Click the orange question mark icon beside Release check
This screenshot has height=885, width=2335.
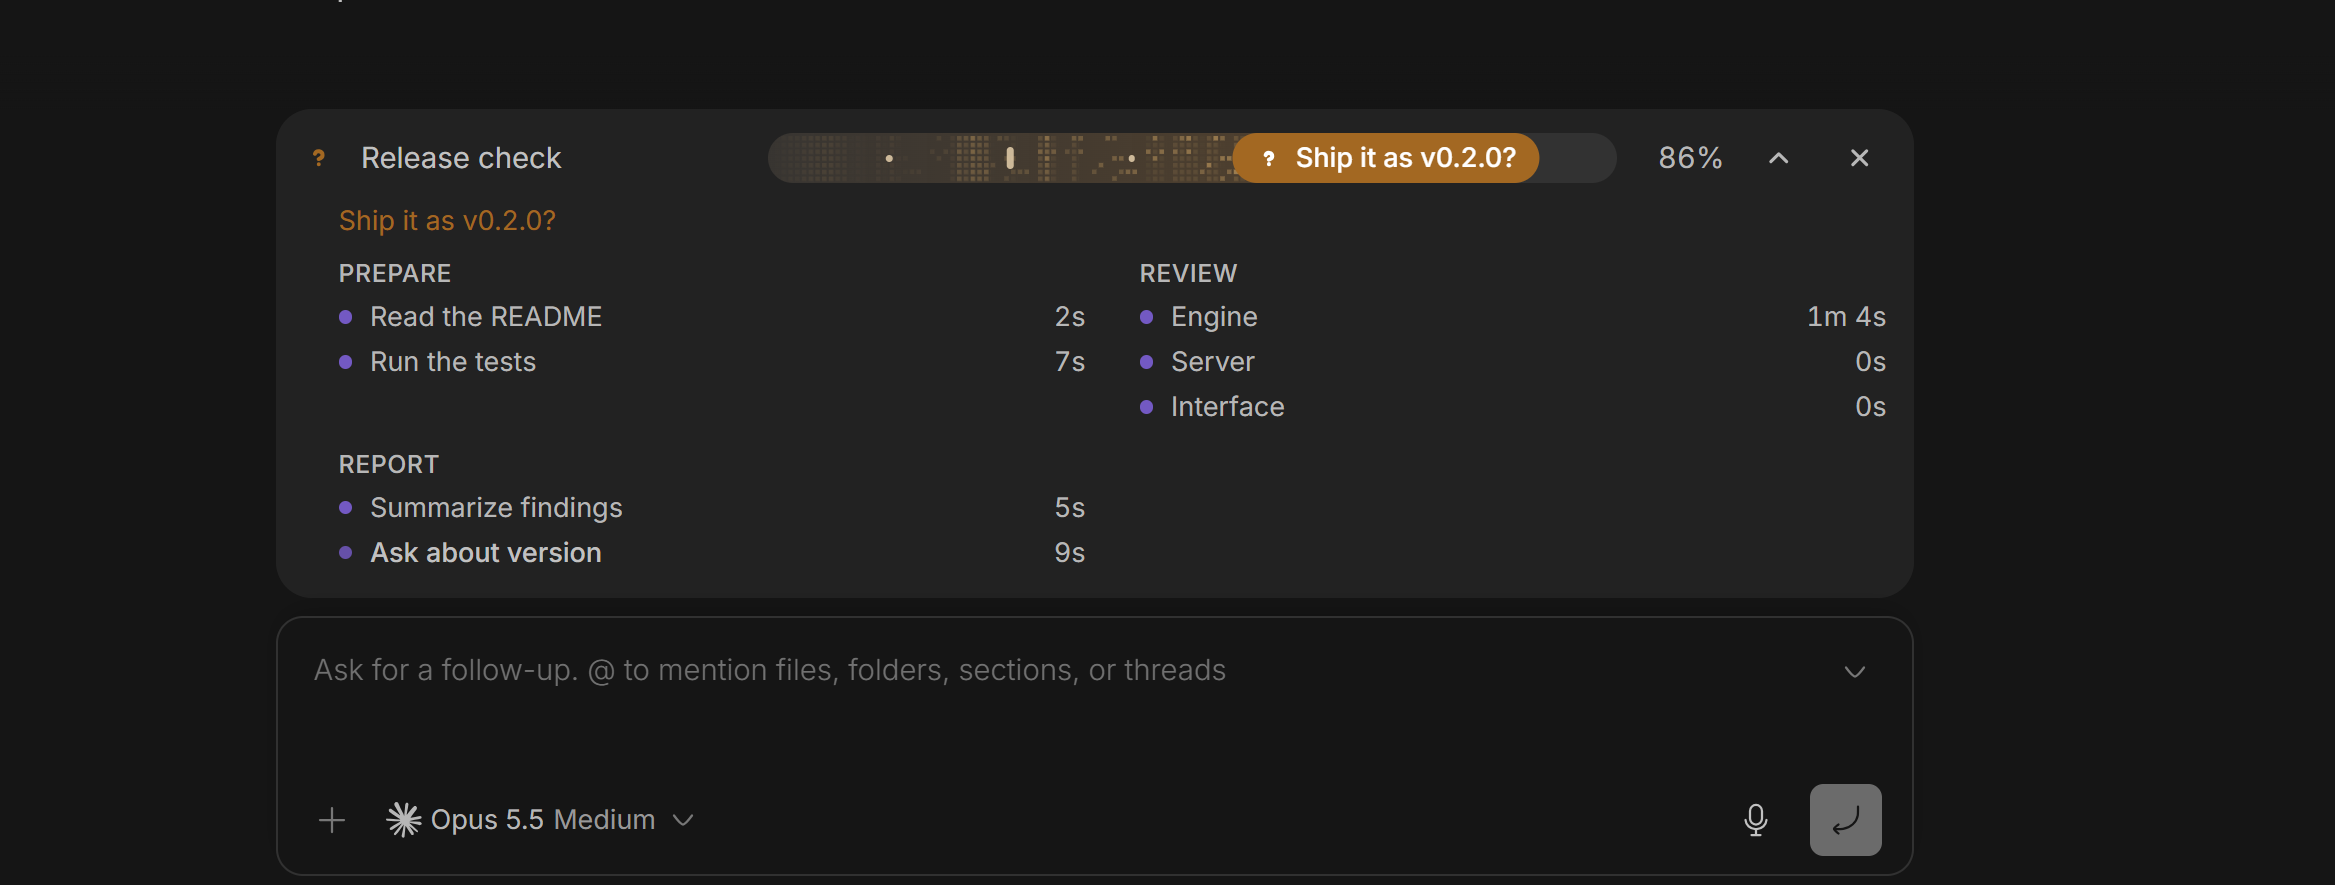[319, 158]
